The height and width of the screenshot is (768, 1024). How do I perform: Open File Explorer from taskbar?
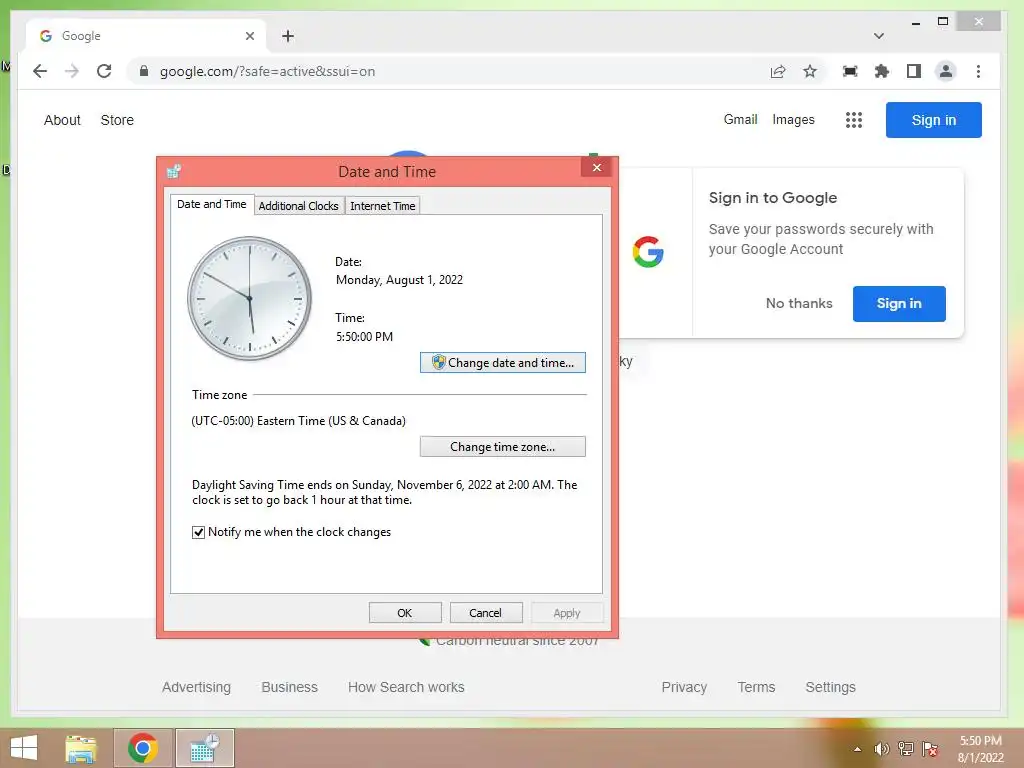pos(81,748)
